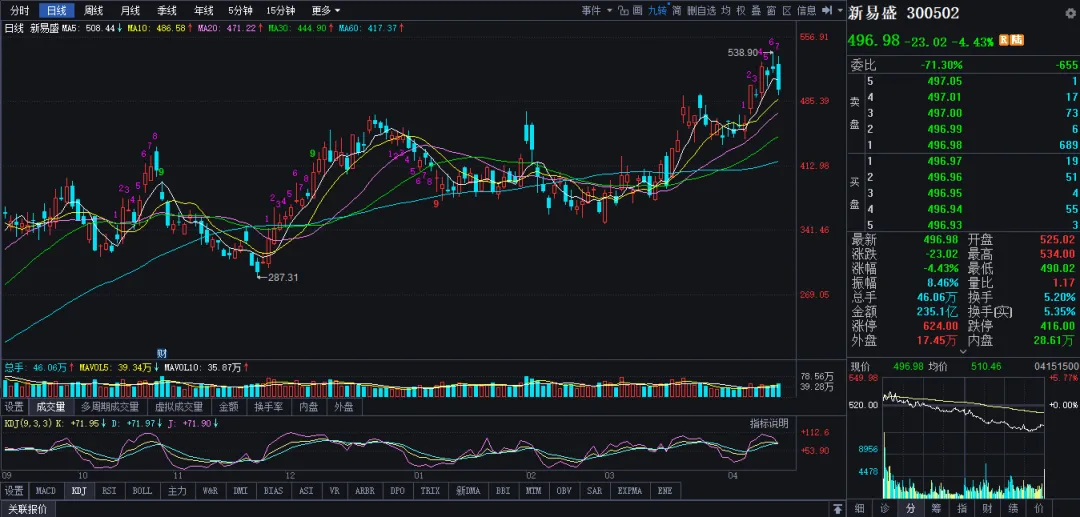Select the 成交量 volume tab
The image size is (1080, 517).
tap(50, 407)
